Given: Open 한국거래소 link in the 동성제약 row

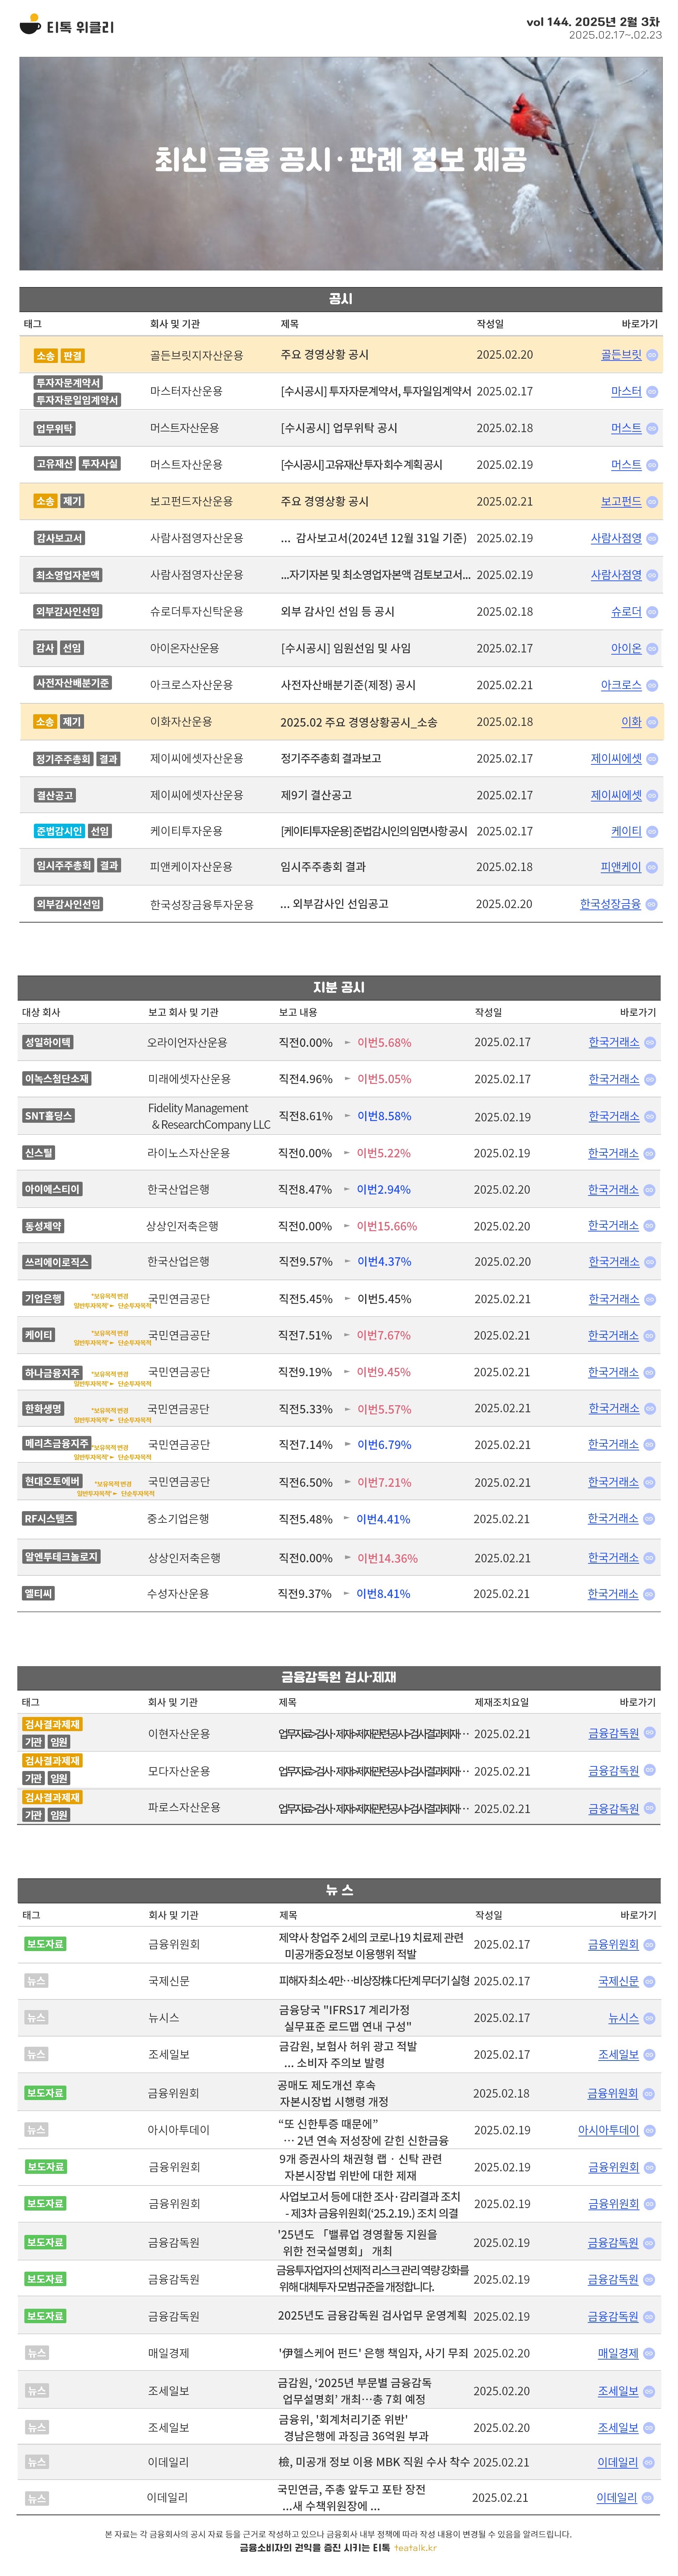Looking at the screenshot, I should click(613, 1226).
